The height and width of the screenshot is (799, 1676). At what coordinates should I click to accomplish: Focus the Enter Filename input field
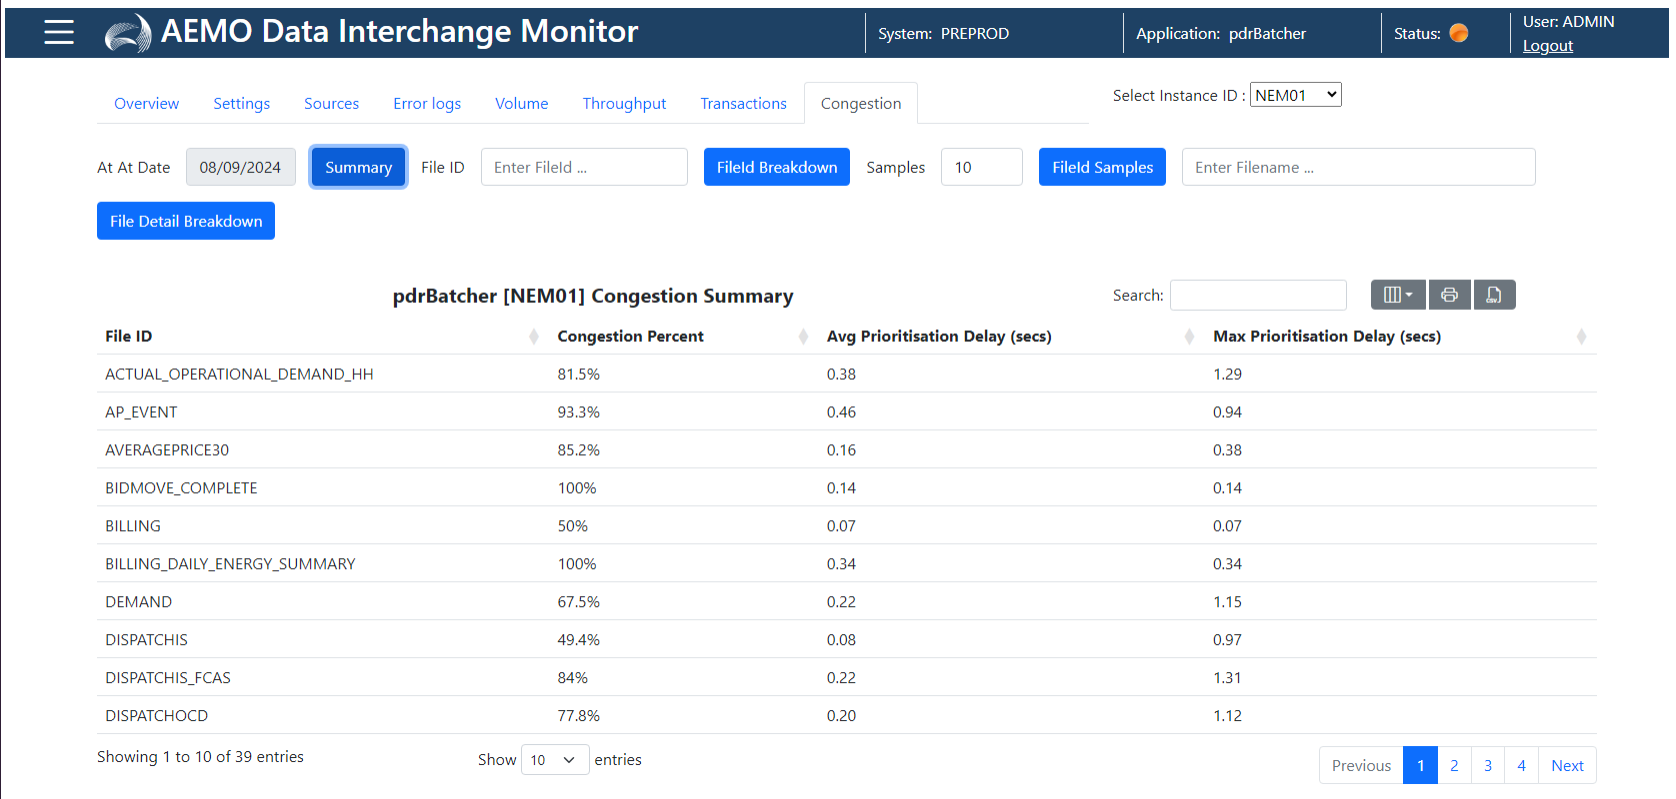1358,167
